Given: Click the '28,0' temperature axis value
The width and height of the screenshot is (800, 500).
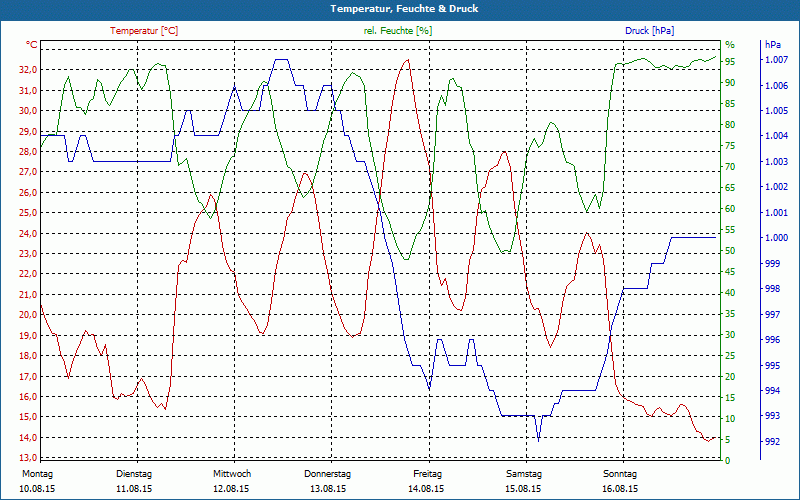Looking at the screenshot, I should pyautogui.click(x=29, y=152).
